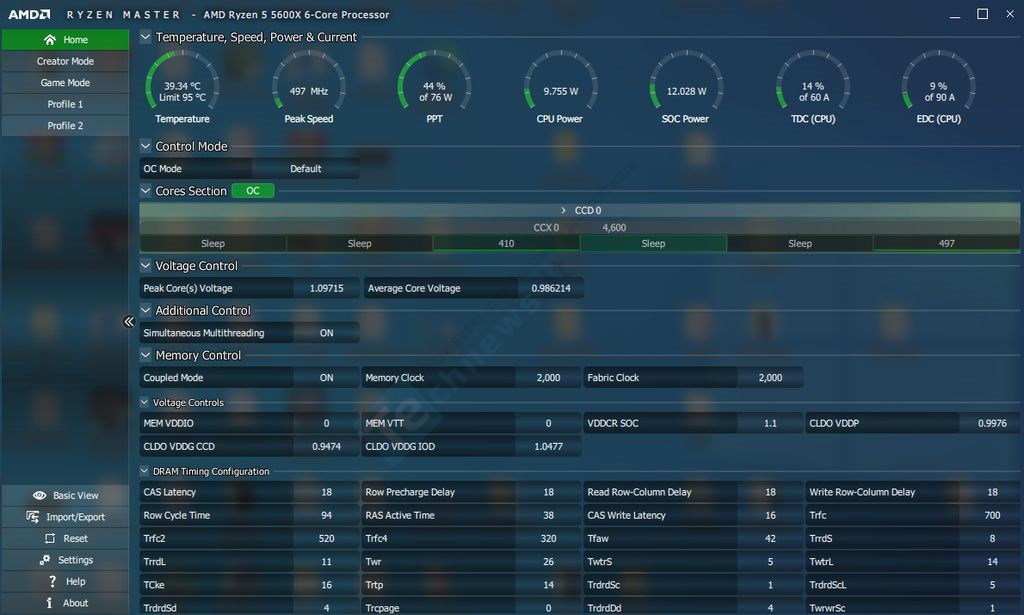Toggle Simultaneous Multithreading ON value
This screenshot has height=615, width=1024.
point(326,333)
